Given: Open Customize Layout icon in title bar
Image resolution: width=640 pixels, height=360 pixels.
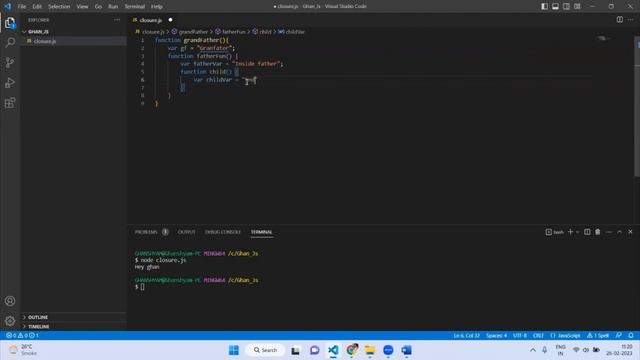Looking at the screenshot, I should pyautogui.click(x=577, y=7).
